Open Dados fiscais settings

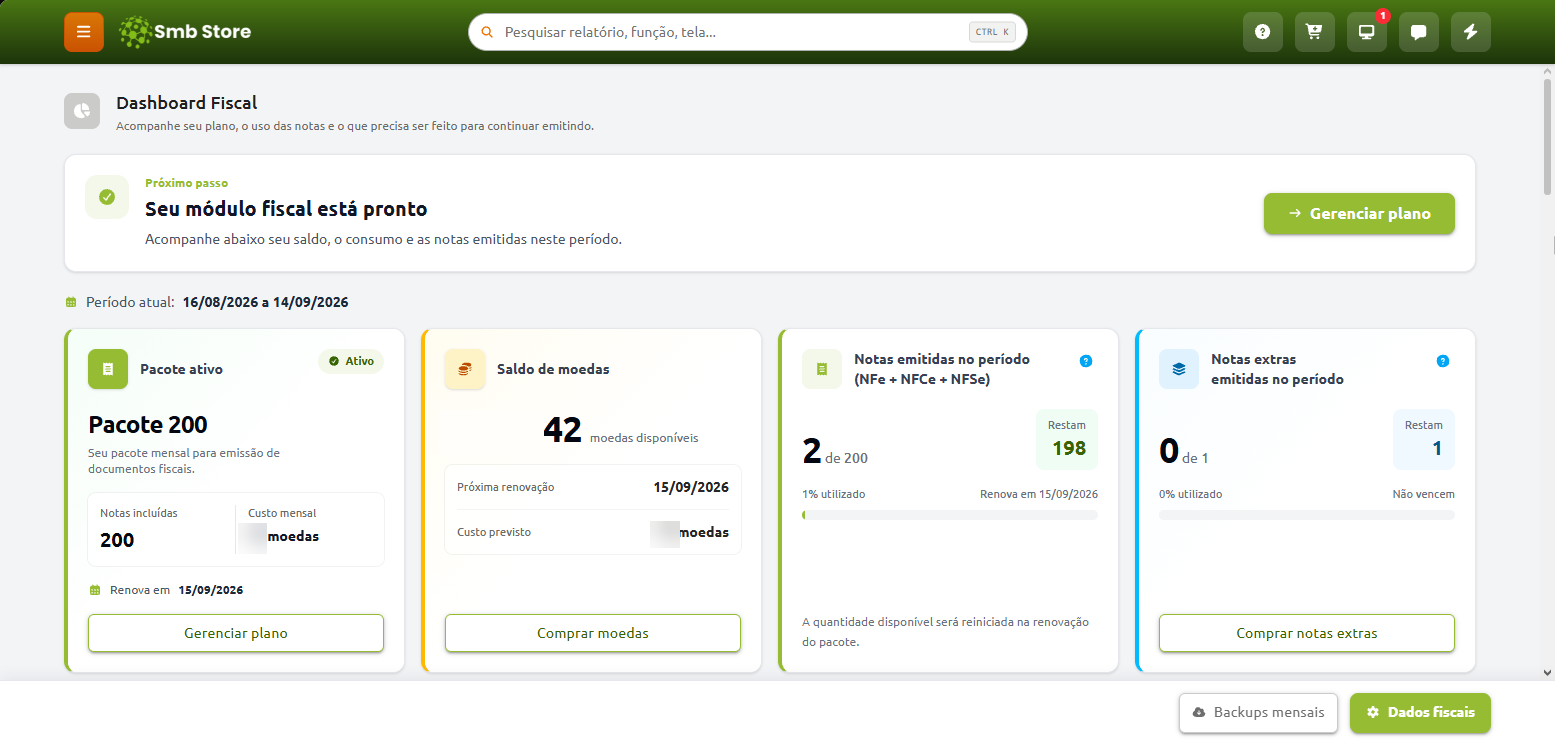coord(1420,713)
